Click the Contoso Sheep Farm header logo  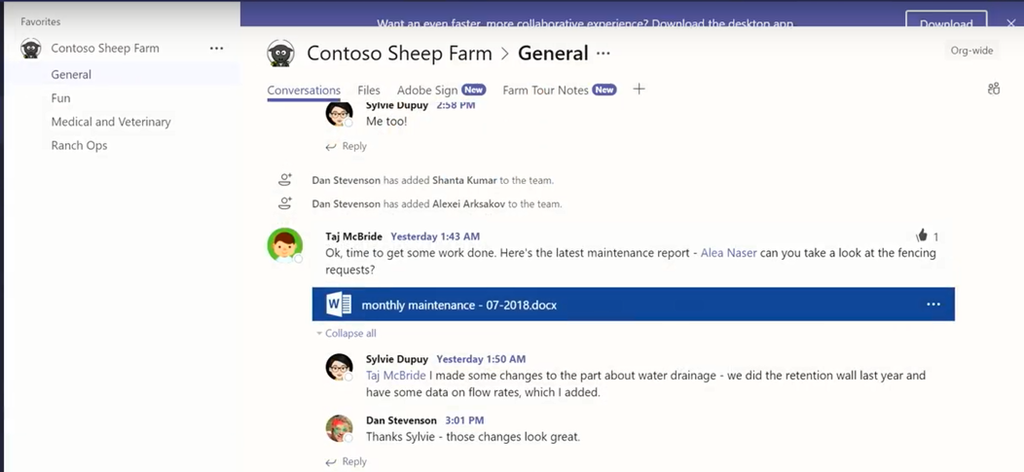pyautogui.click(x=282, y=54)
